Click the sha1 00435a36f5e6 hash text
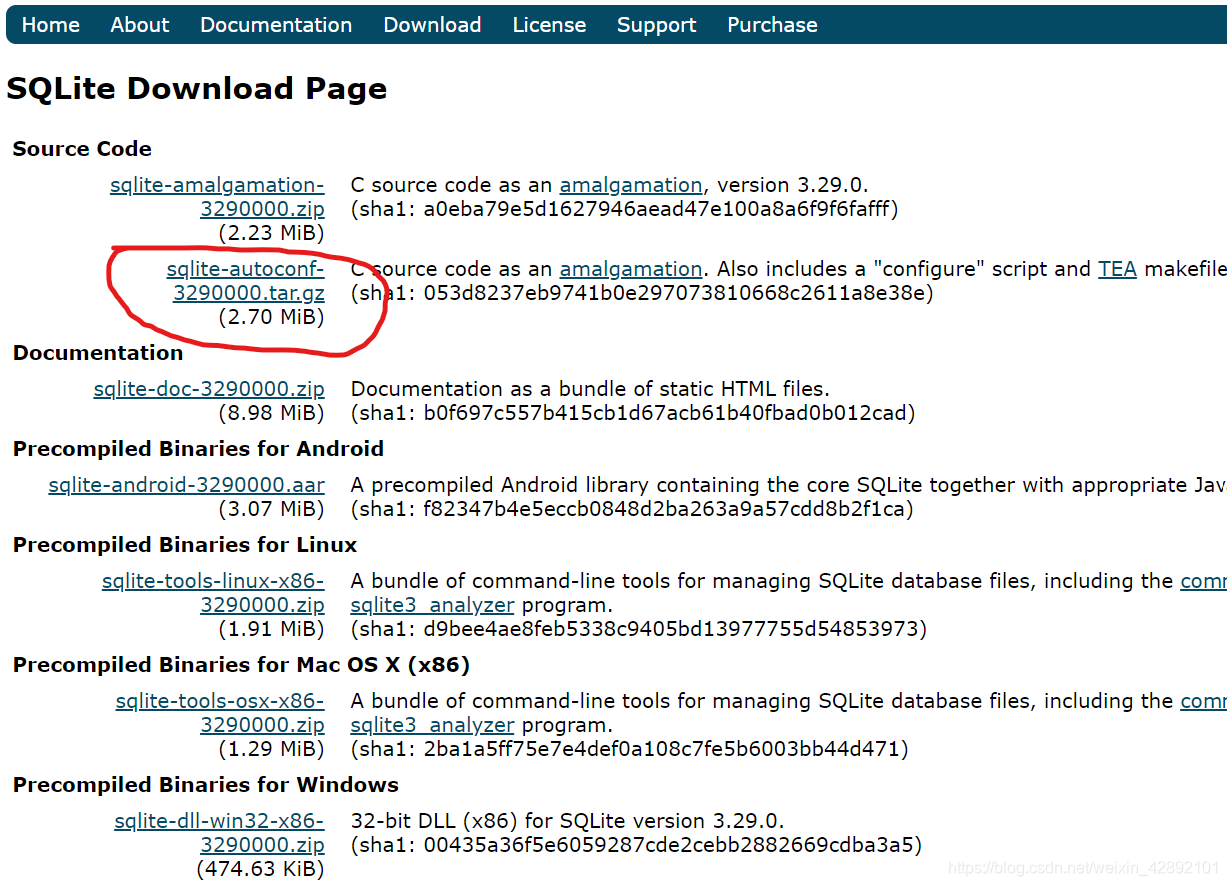 click(x=636, y=845)
